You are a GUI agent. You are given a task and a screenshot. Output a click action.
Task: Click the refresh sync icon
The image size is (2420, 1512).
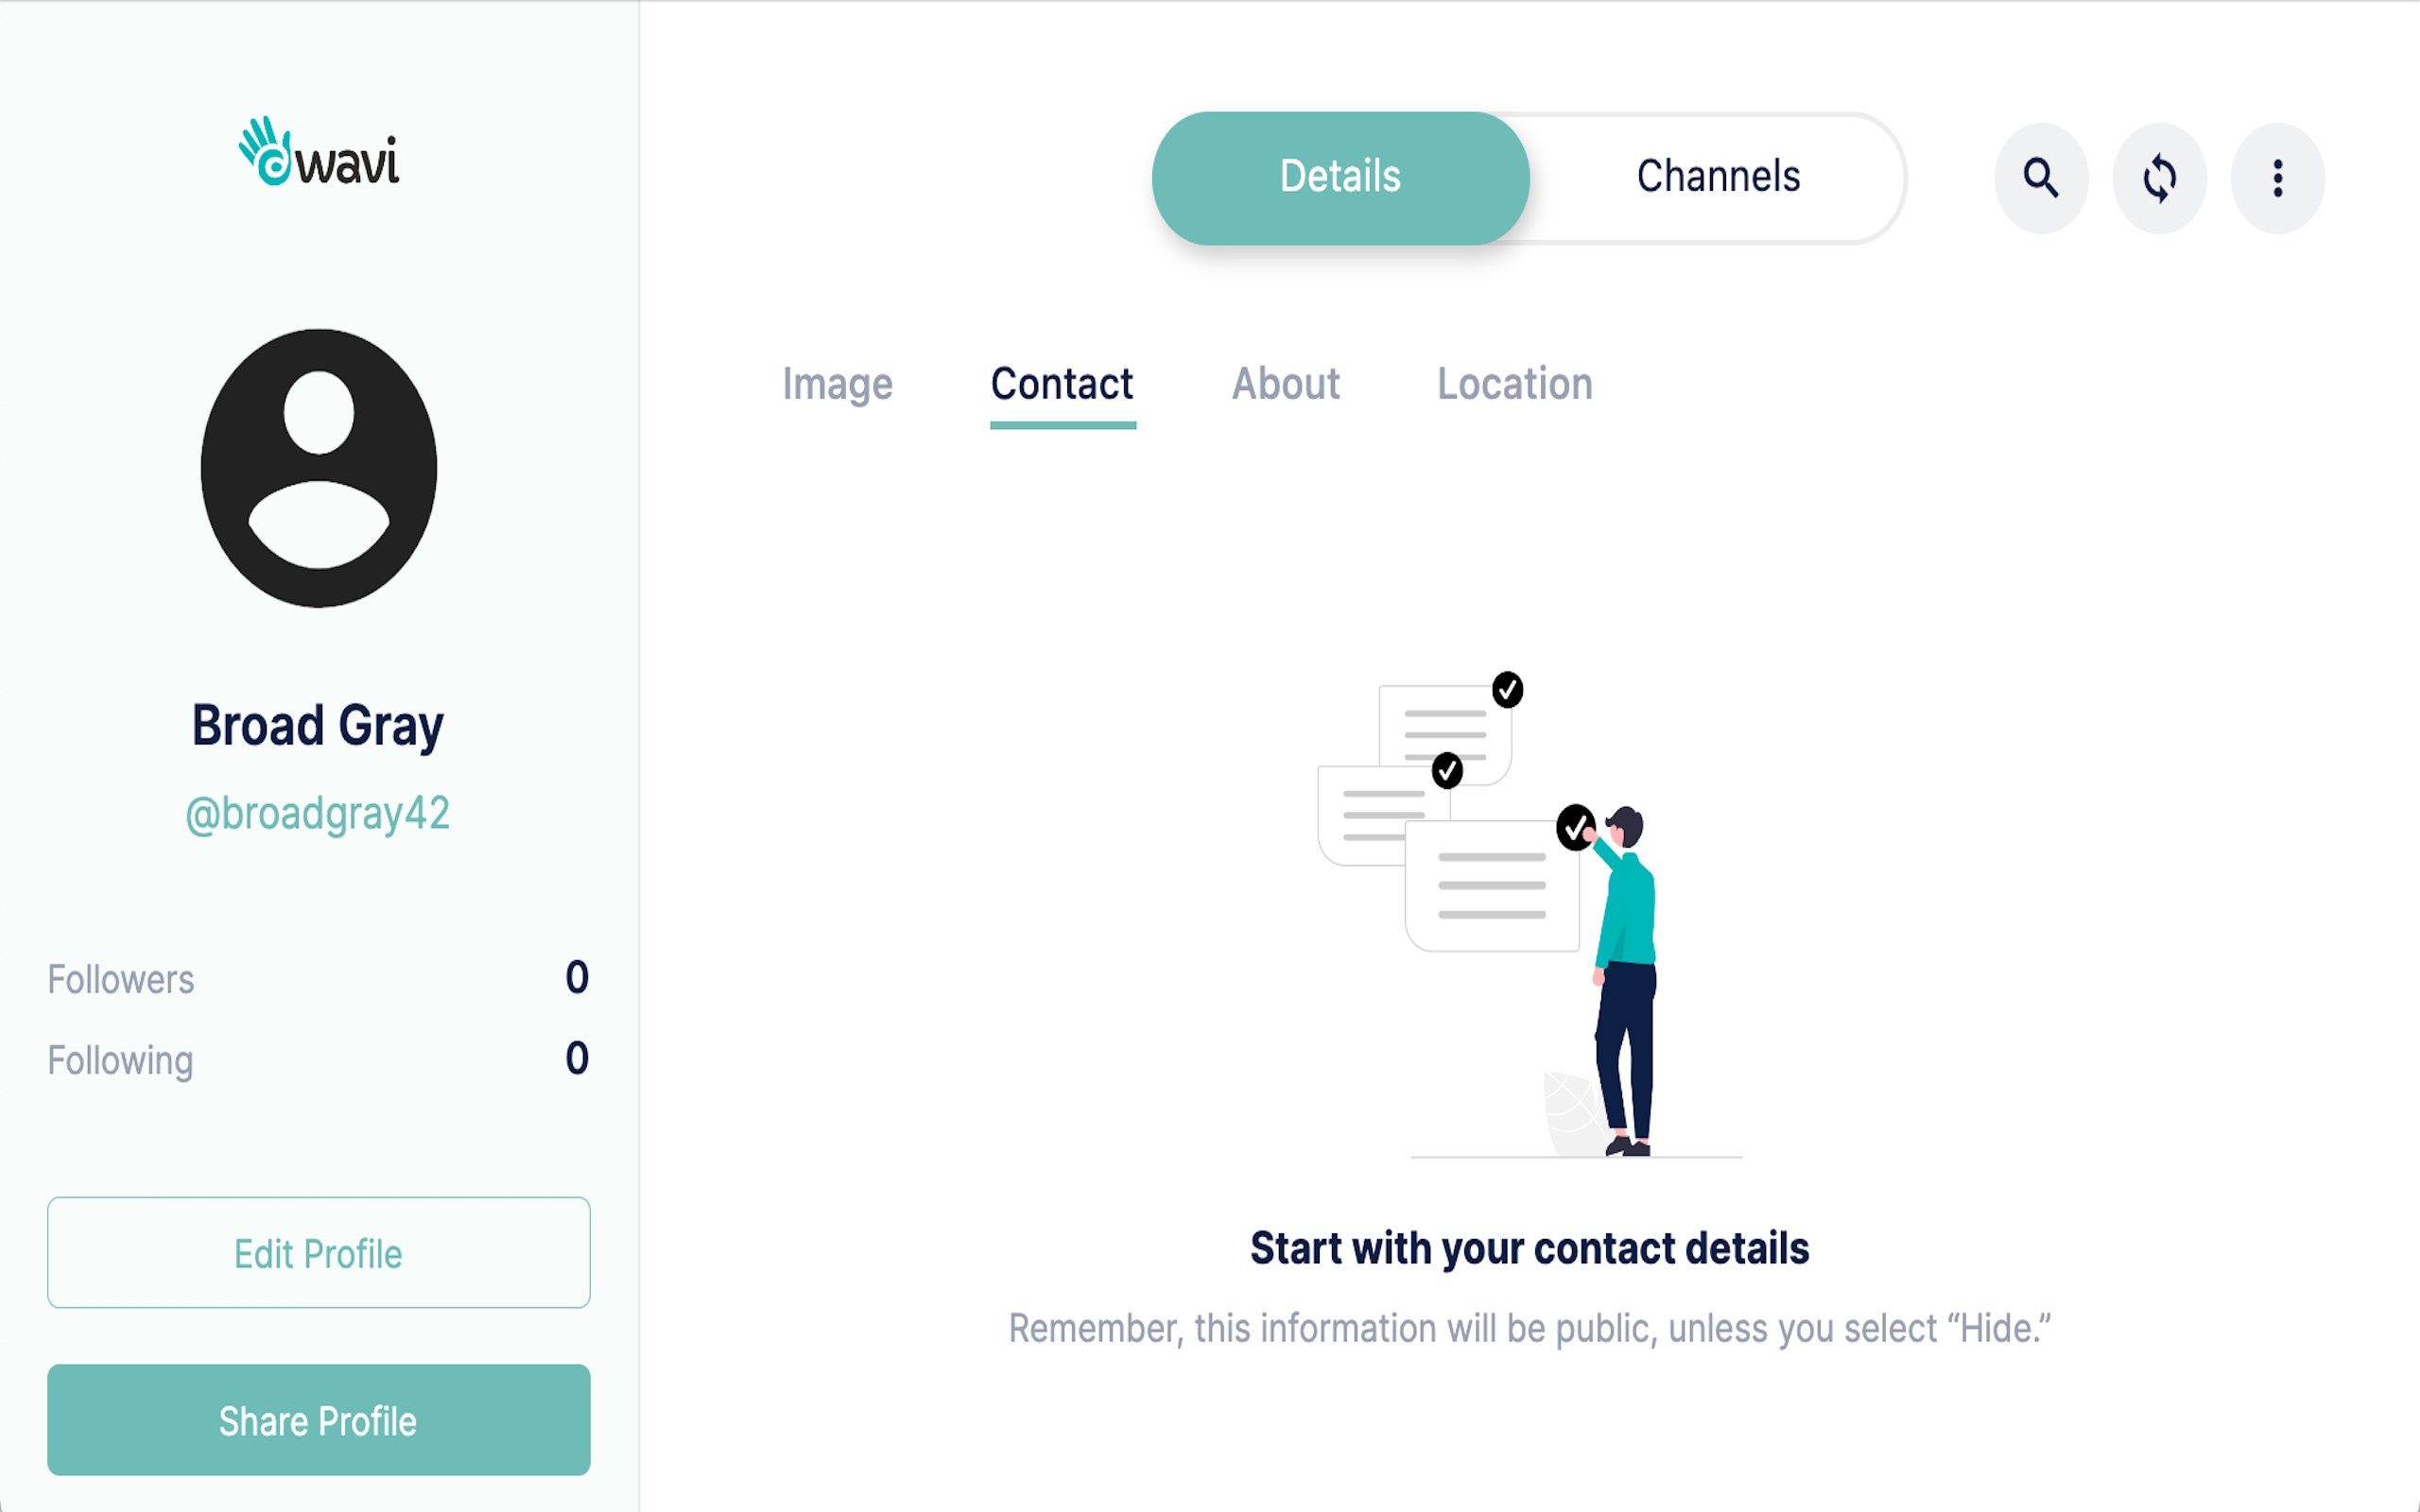click(x=2159, y=178)
